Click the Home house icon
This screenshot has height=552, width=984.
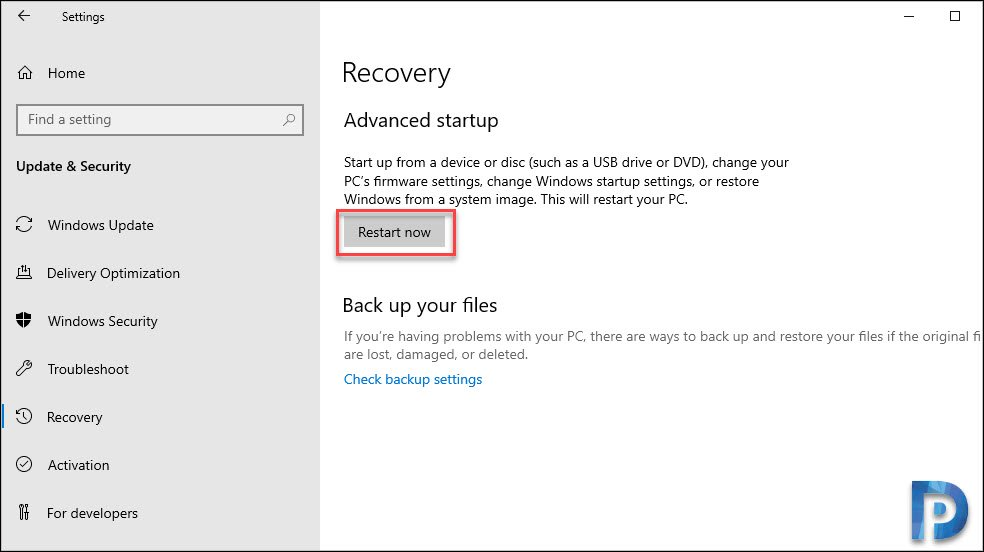coord(24,73)
